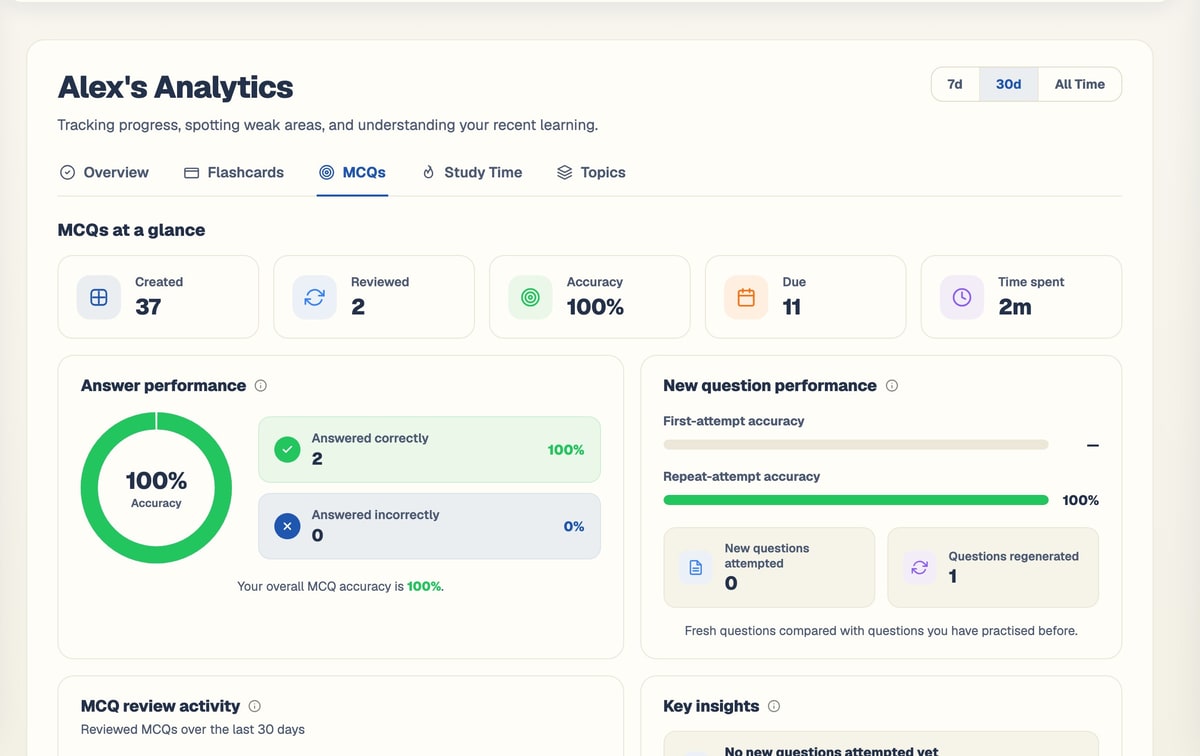Click the Study Time flame icon
This screenshot has height=756, width=1200.
point(429,172)
